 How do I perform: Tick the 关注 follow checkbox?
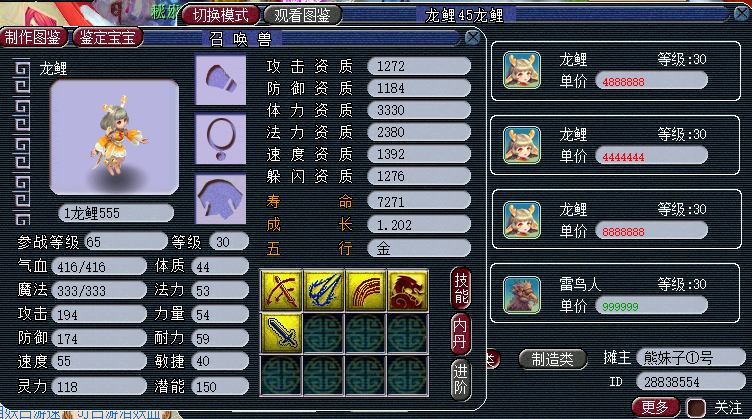[696, 408]
